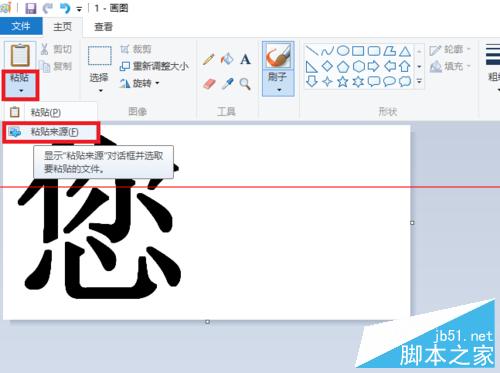Click the canvas bottom-edge resize handle
The image size is (500, 373).
(x=207, y=322)
